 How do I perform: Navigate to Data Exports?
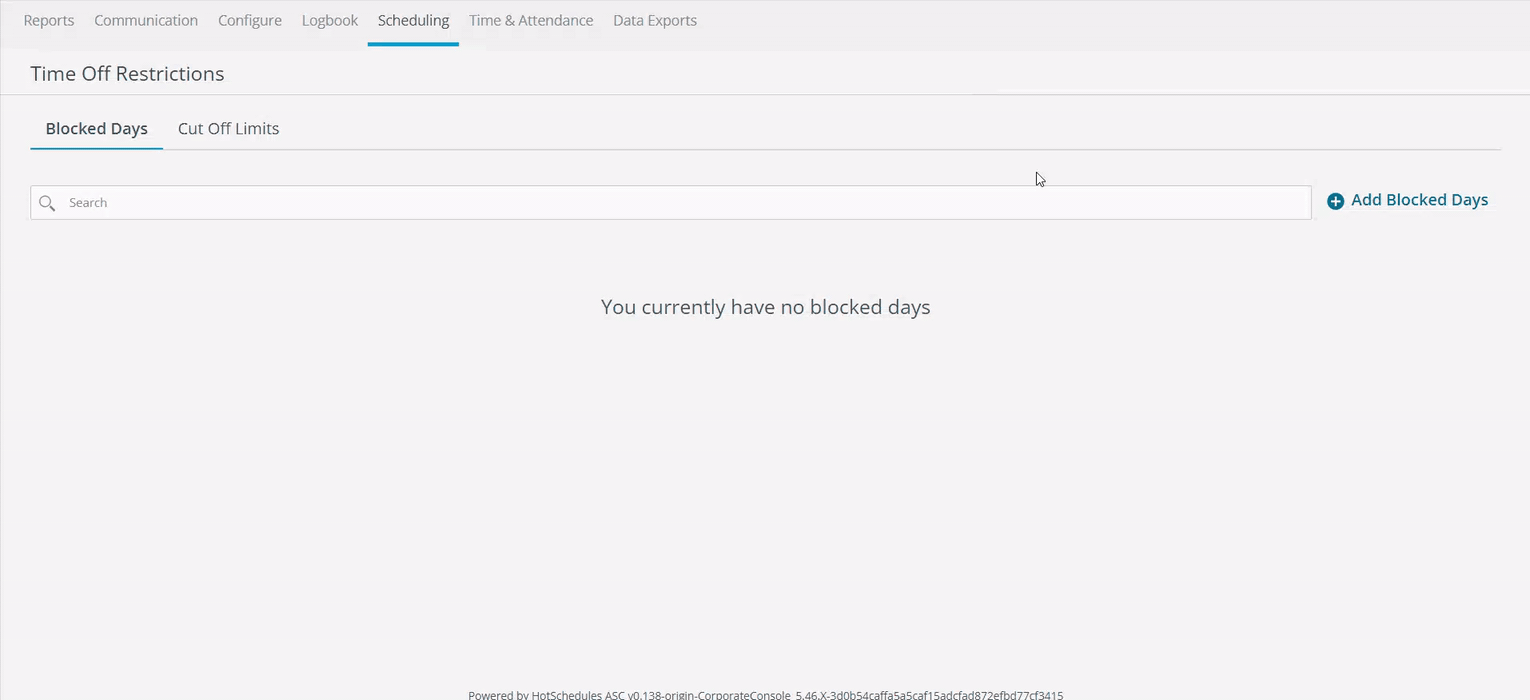click(655, 20)
